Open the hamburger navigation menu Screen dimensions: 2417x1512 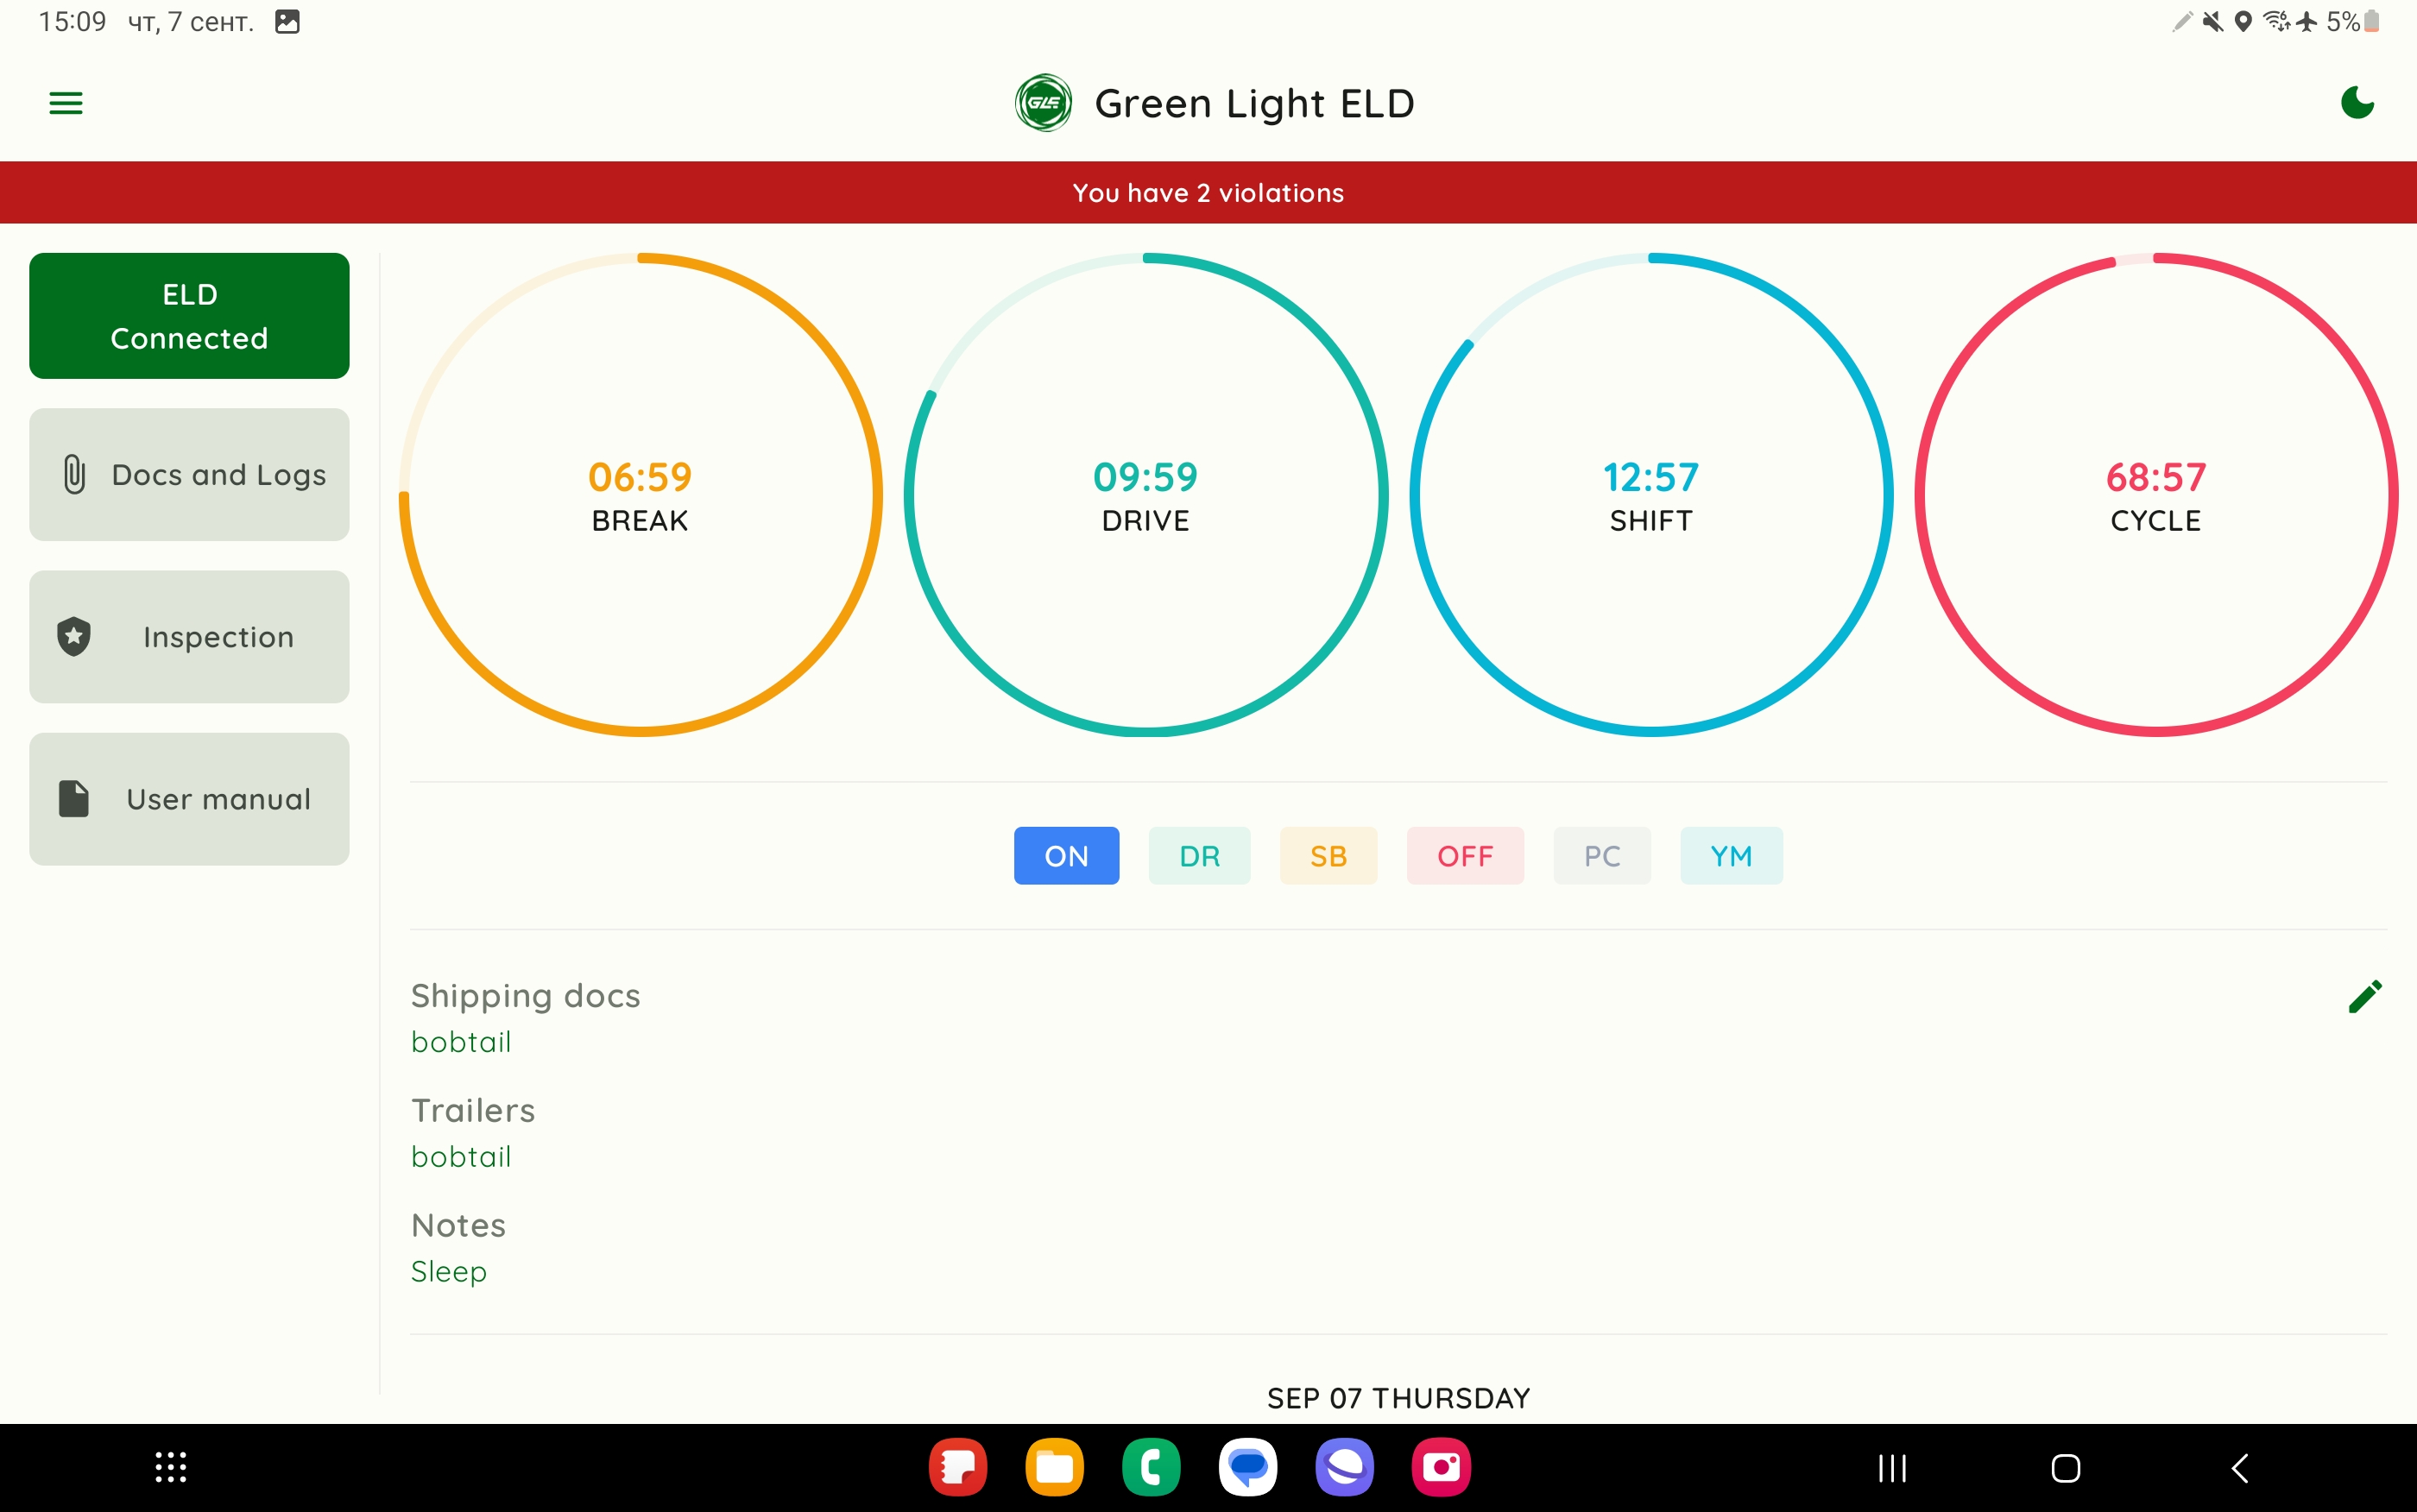point(66,102)
